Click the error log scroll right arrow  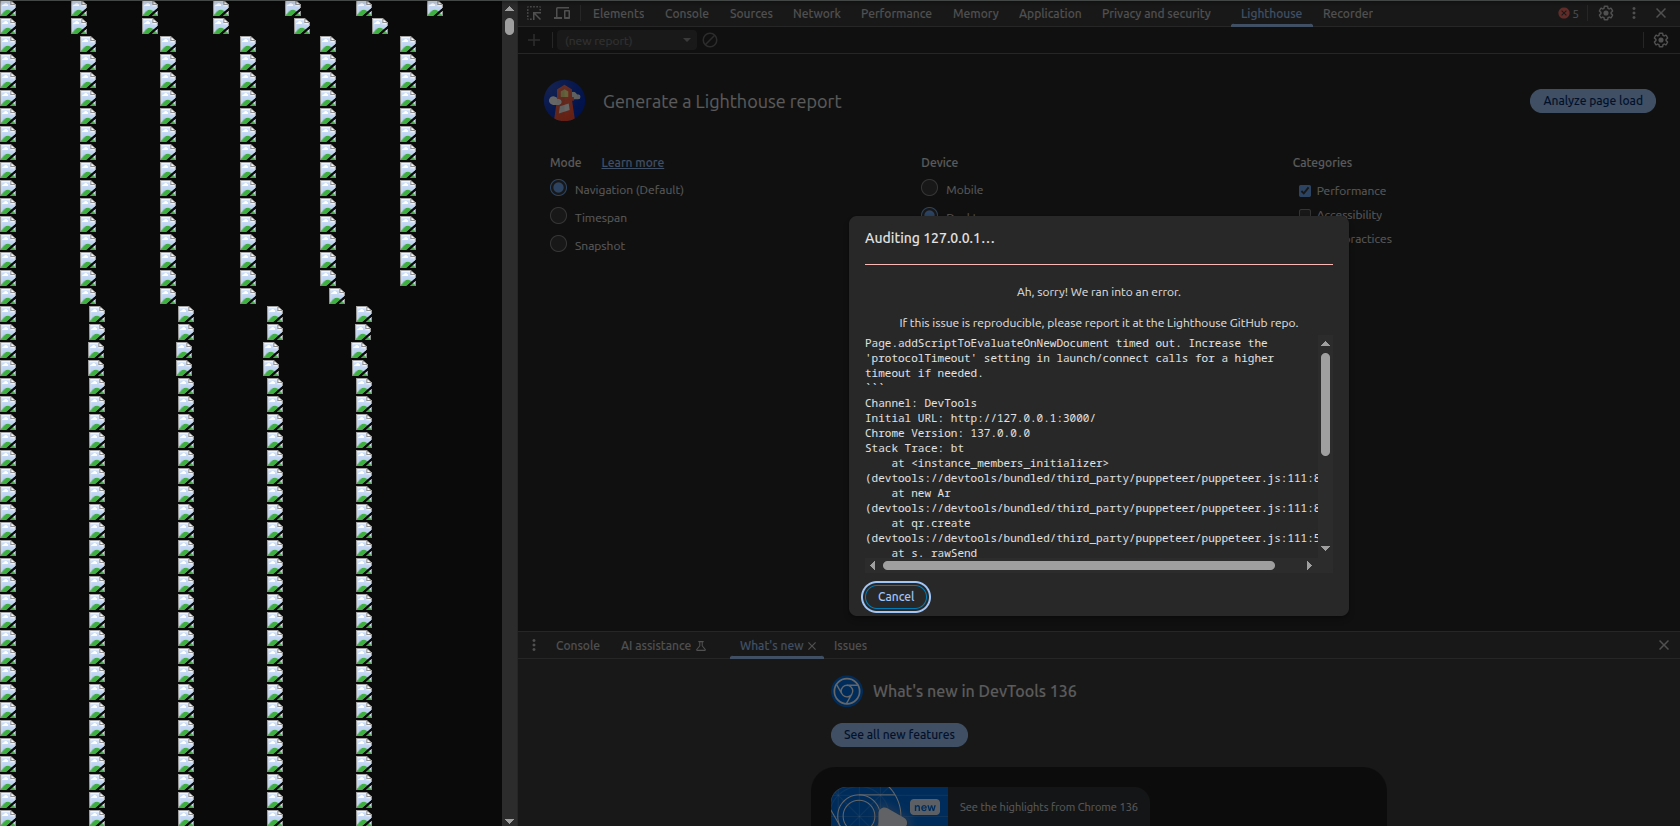[1309, 565]
